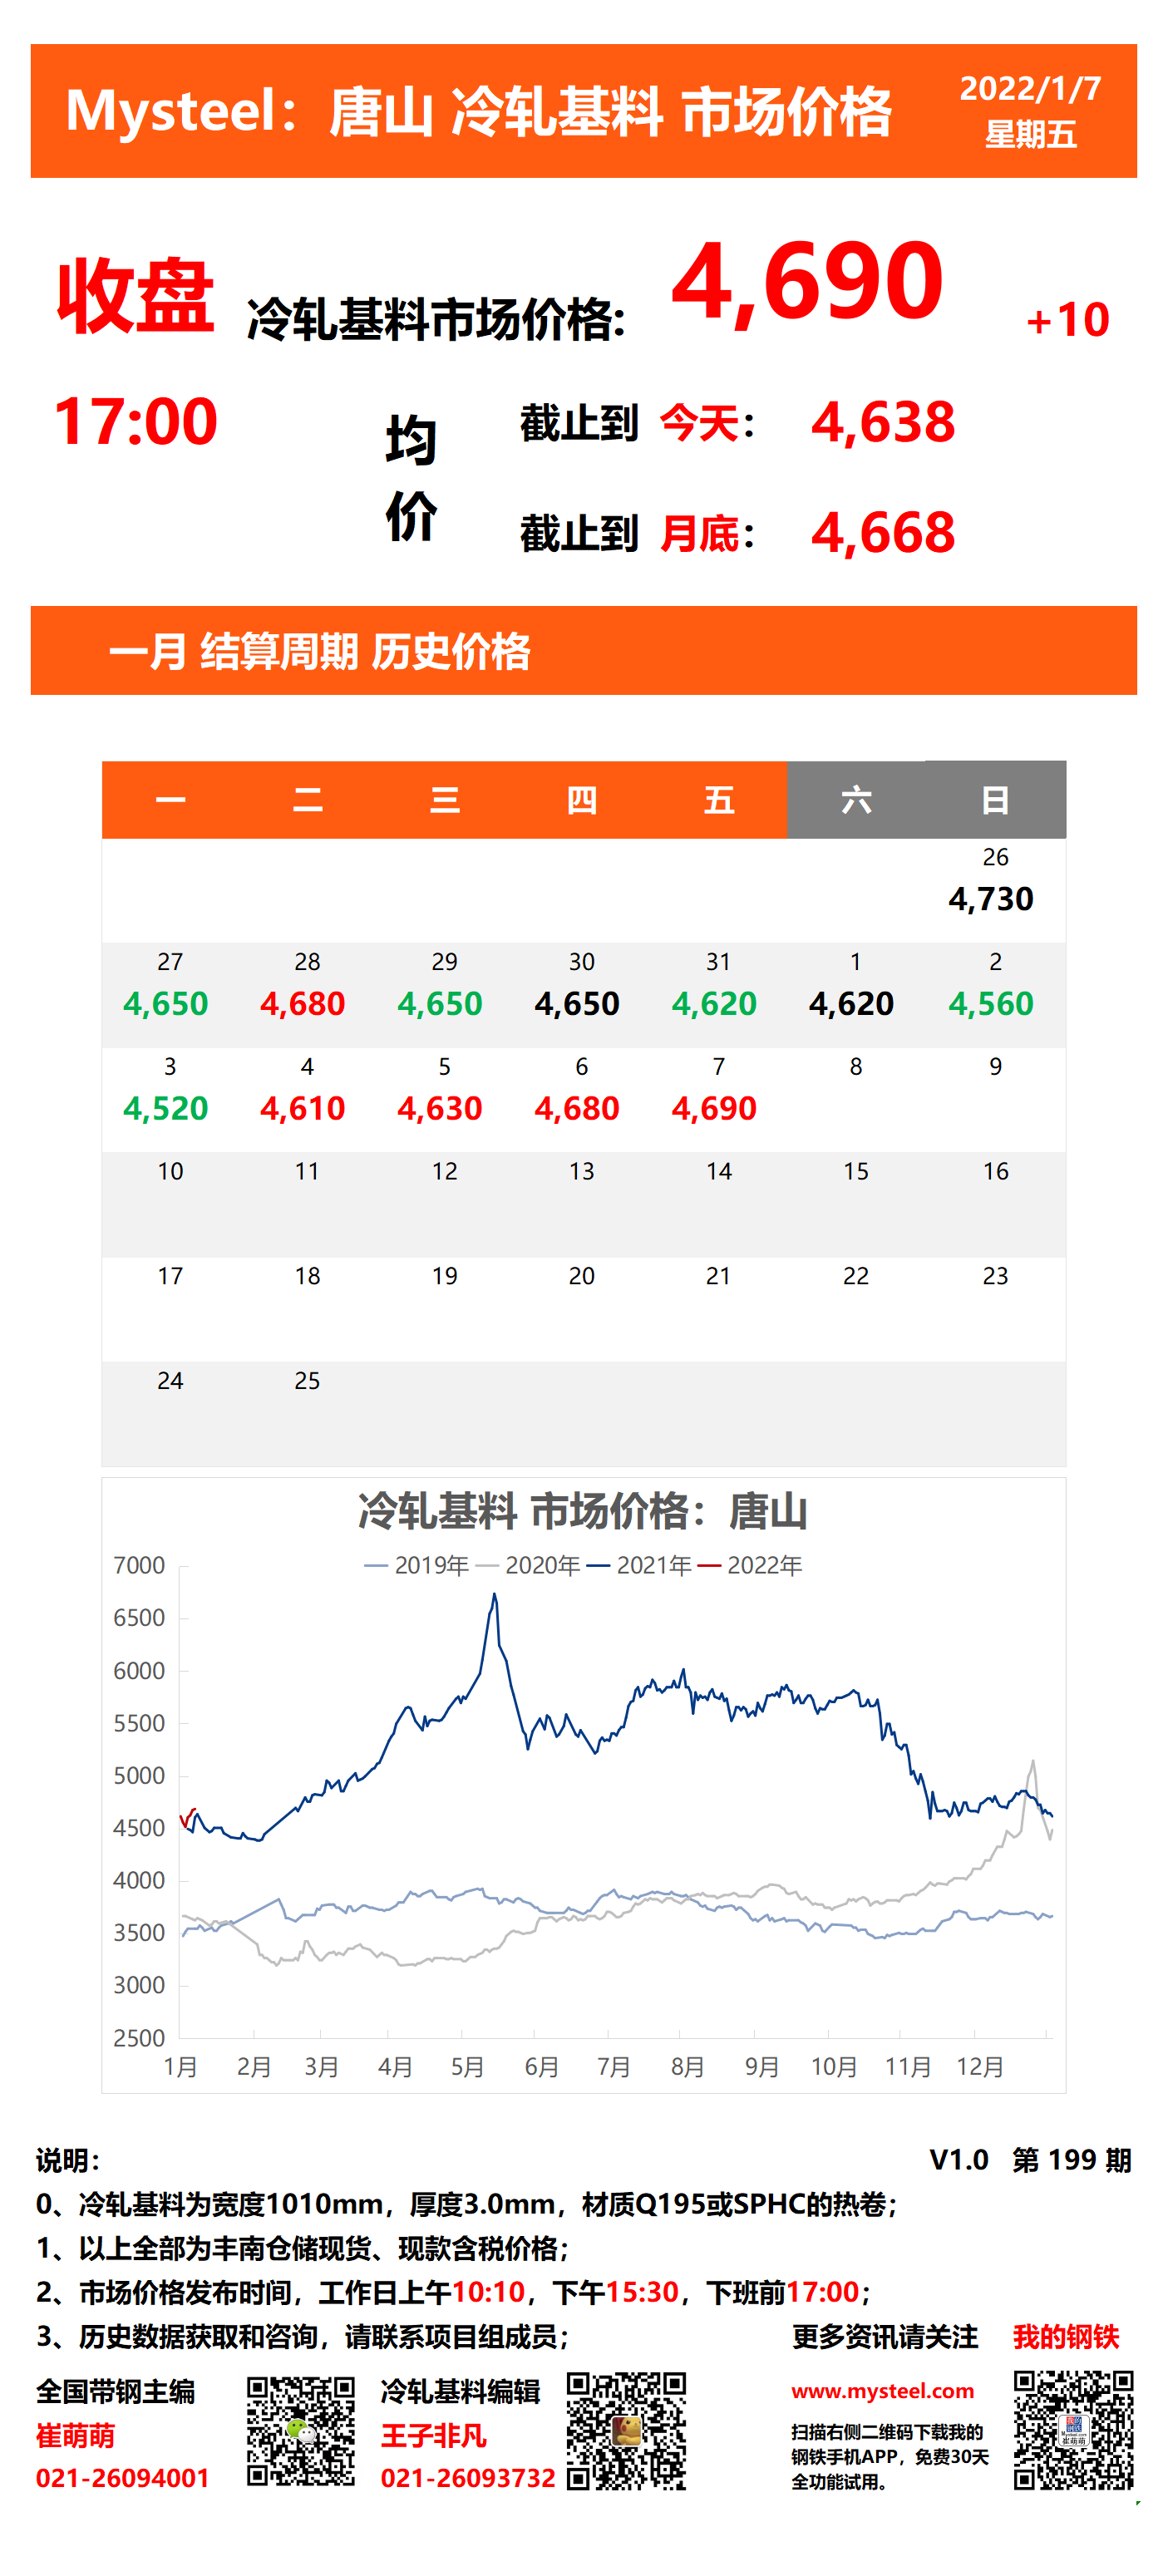
Task: Click the 4,690 price on the 7th
Action: [714, 1109]
